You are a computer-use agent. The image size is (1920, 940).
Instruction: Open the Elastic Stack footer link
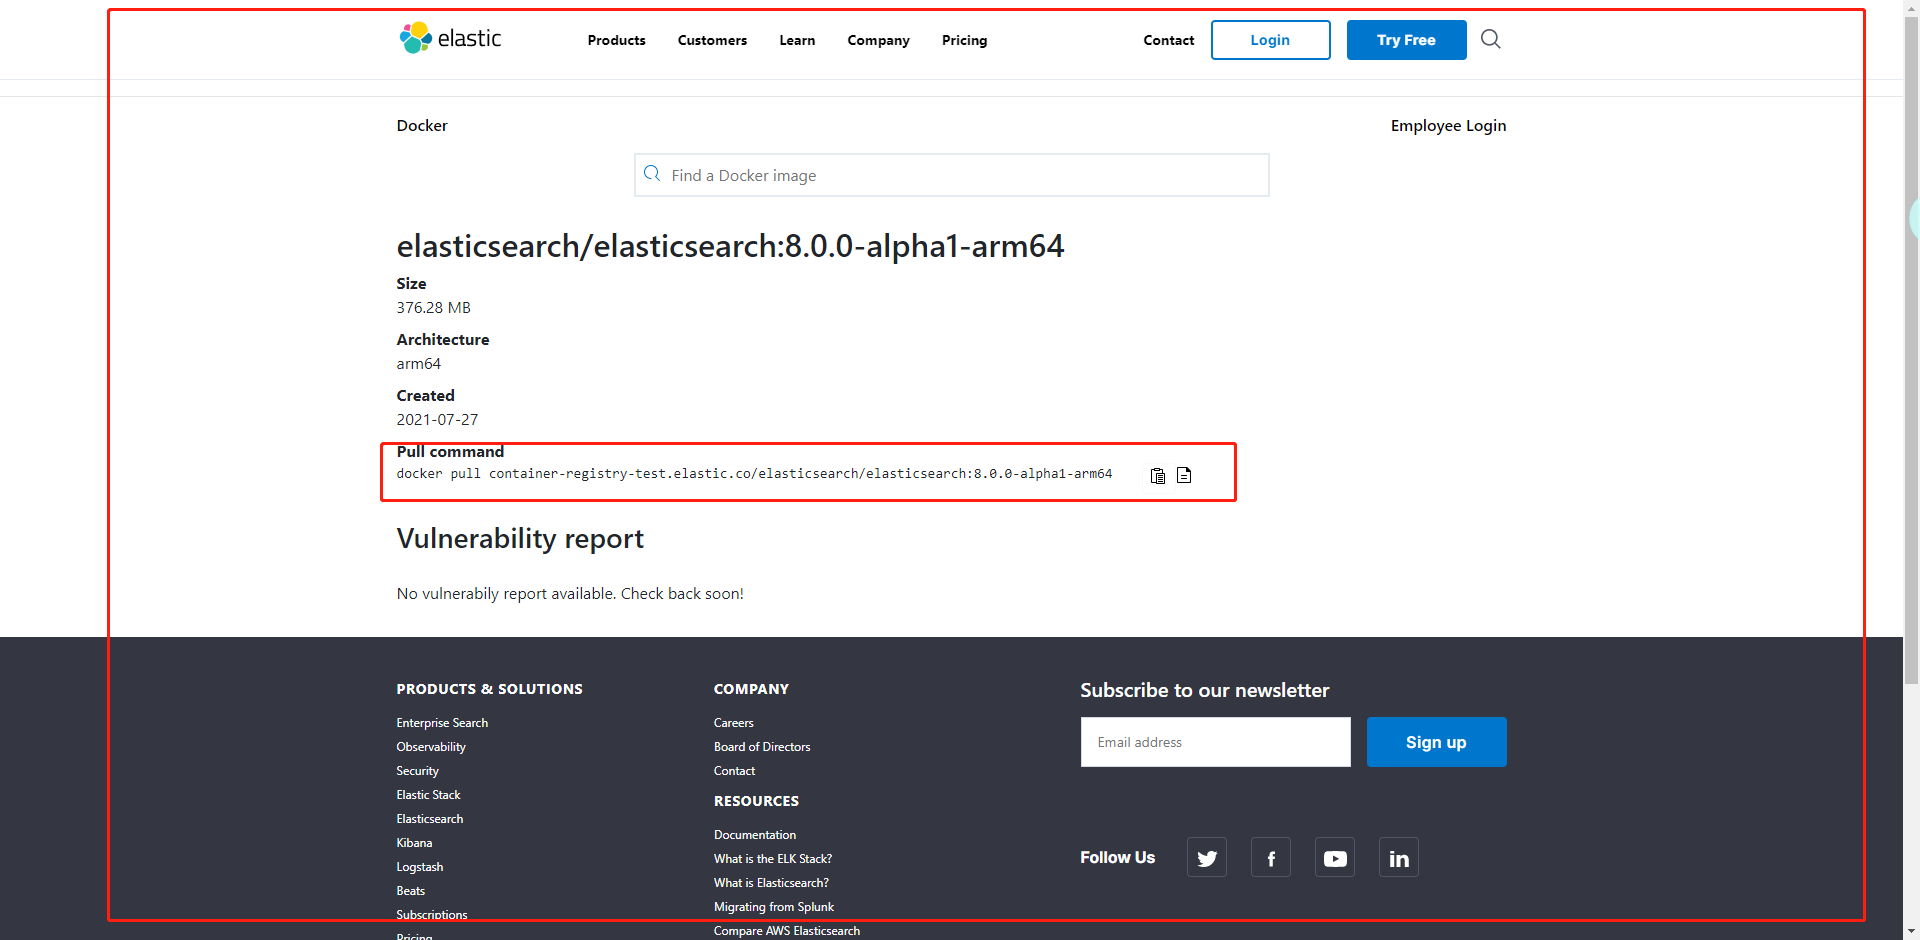(x=428, y=795)
